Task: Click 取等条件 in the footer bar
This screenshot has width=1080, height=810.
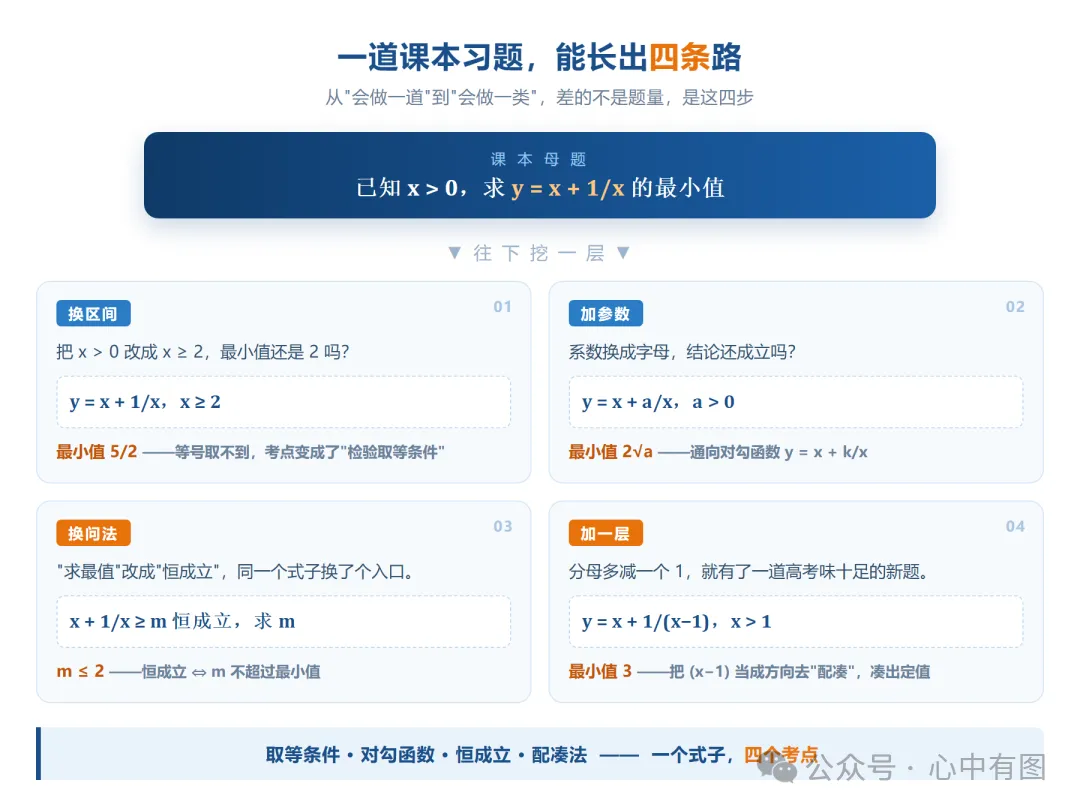Action: [x=302, y=755]
